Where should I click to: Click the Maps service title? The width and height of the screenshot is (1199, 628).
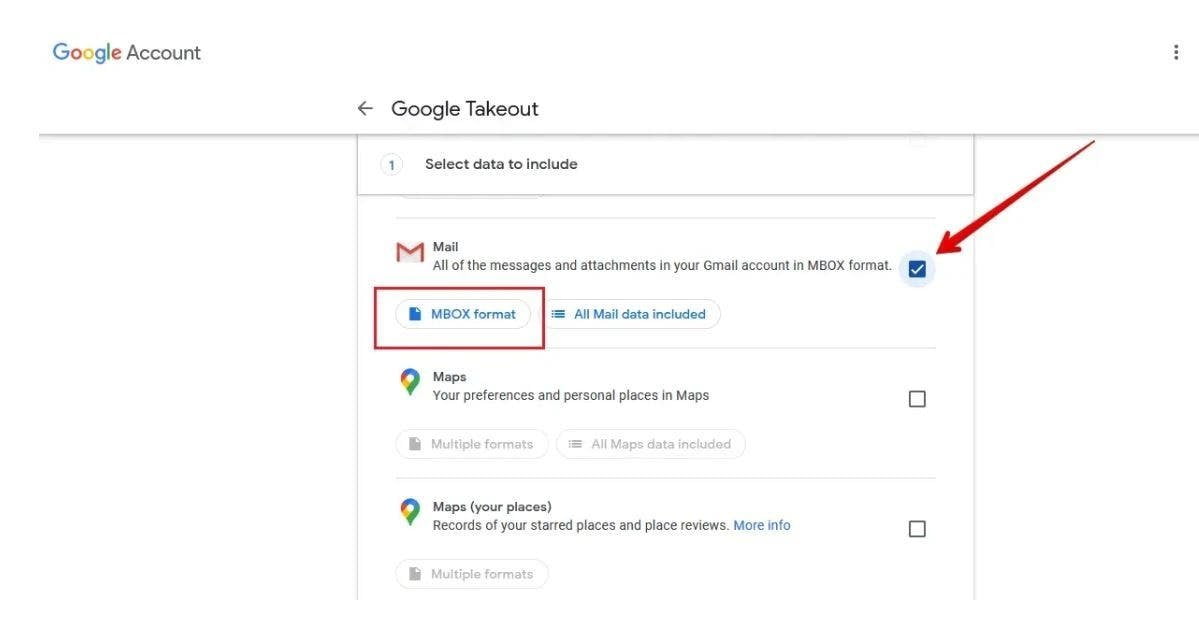pos(450,376)
